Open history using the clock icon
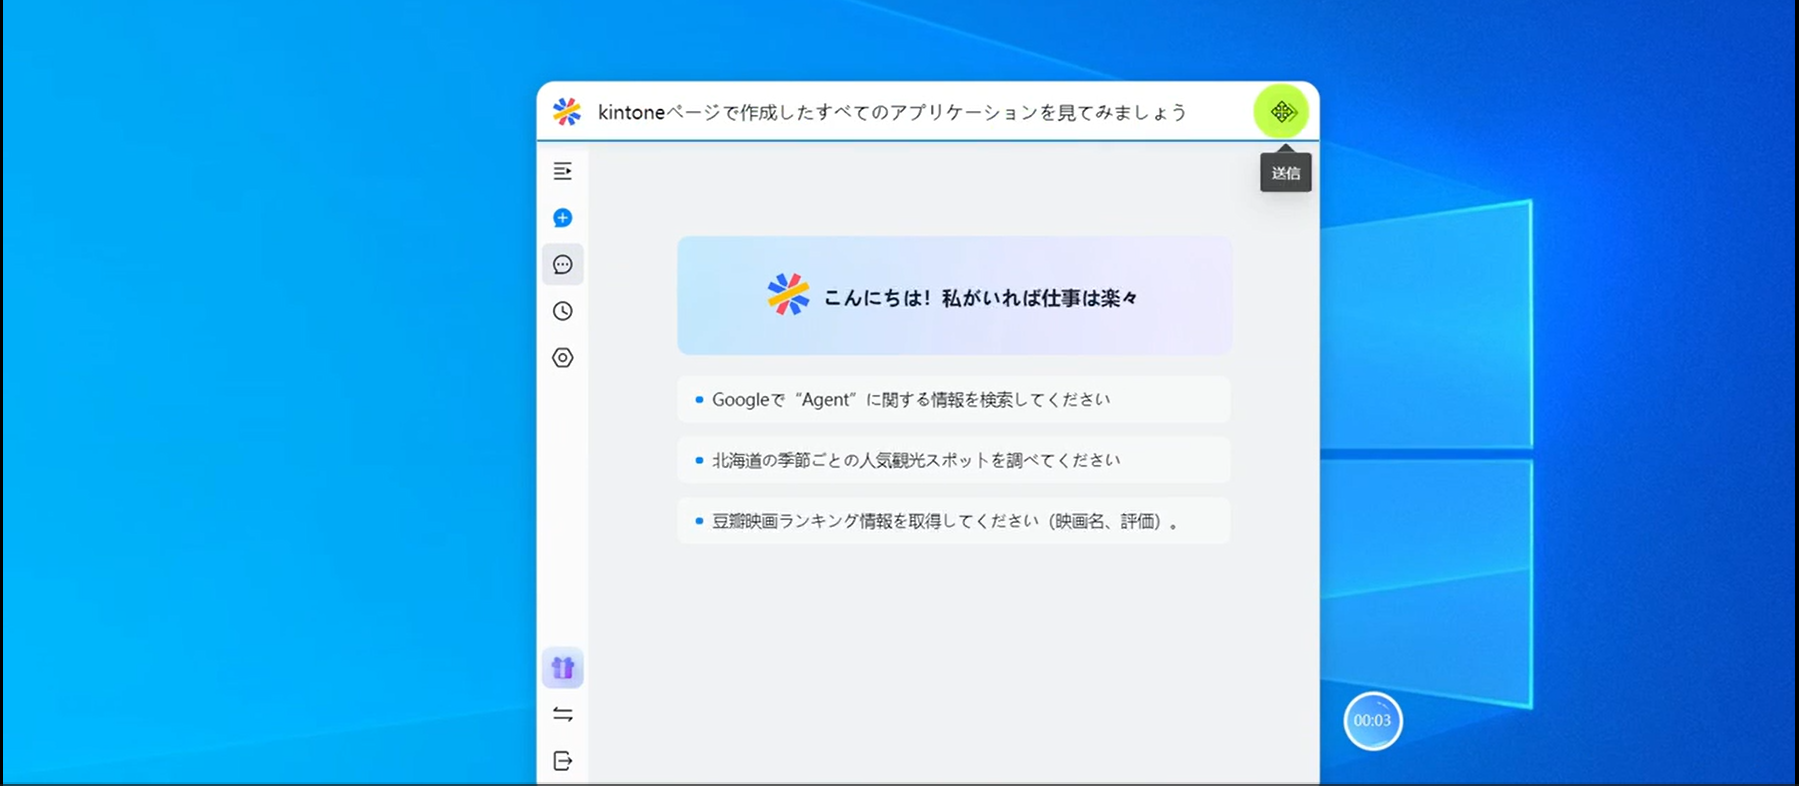This screenshot has height=786, width=1799. [563, 311]
